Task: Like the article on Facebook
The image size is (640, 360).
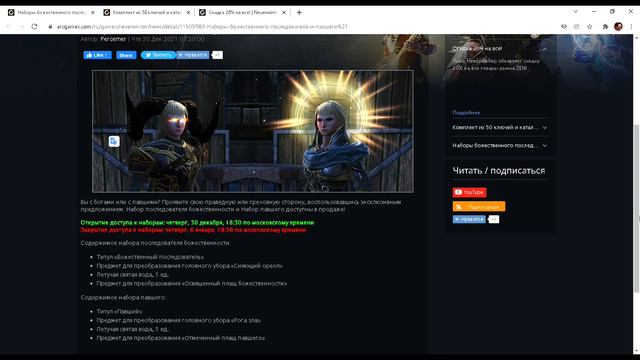Action: [x=98, y=55]
